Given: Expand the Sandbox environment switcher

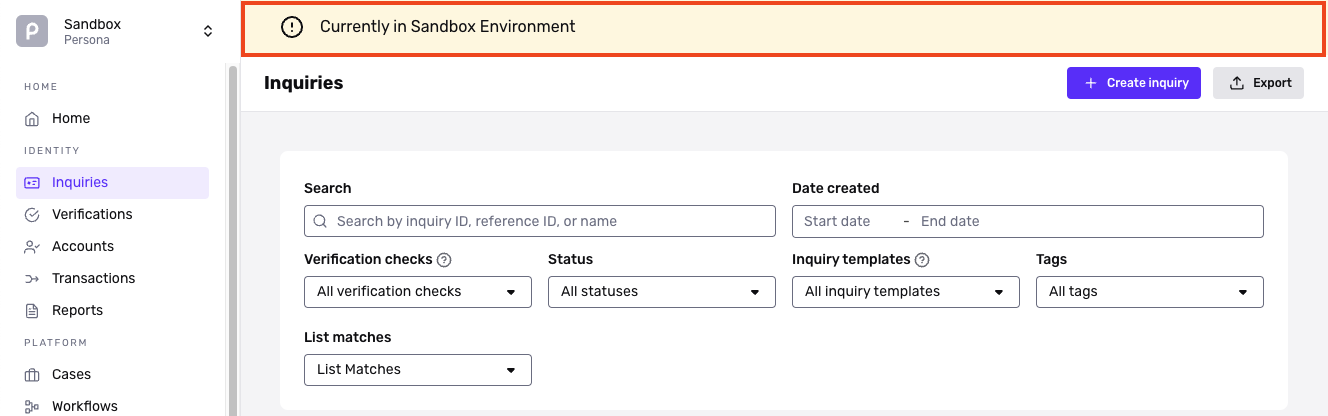Looking at the screenshot, I should pyautogui.click(x=208, y=31).
